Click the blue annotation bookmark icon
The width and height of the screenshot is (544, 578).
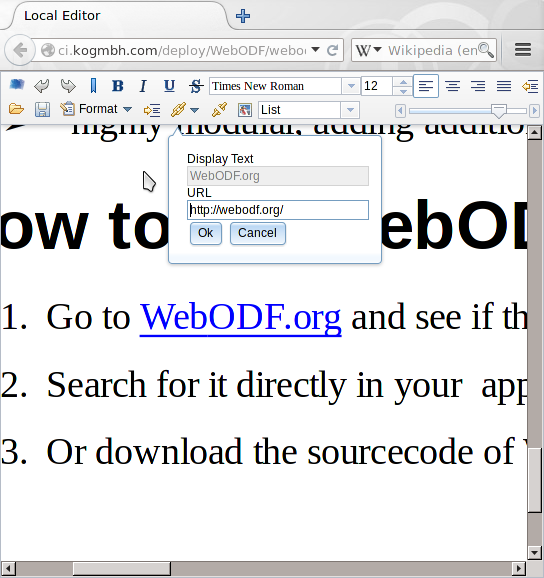pyautogui.click(x=93, y=86)
